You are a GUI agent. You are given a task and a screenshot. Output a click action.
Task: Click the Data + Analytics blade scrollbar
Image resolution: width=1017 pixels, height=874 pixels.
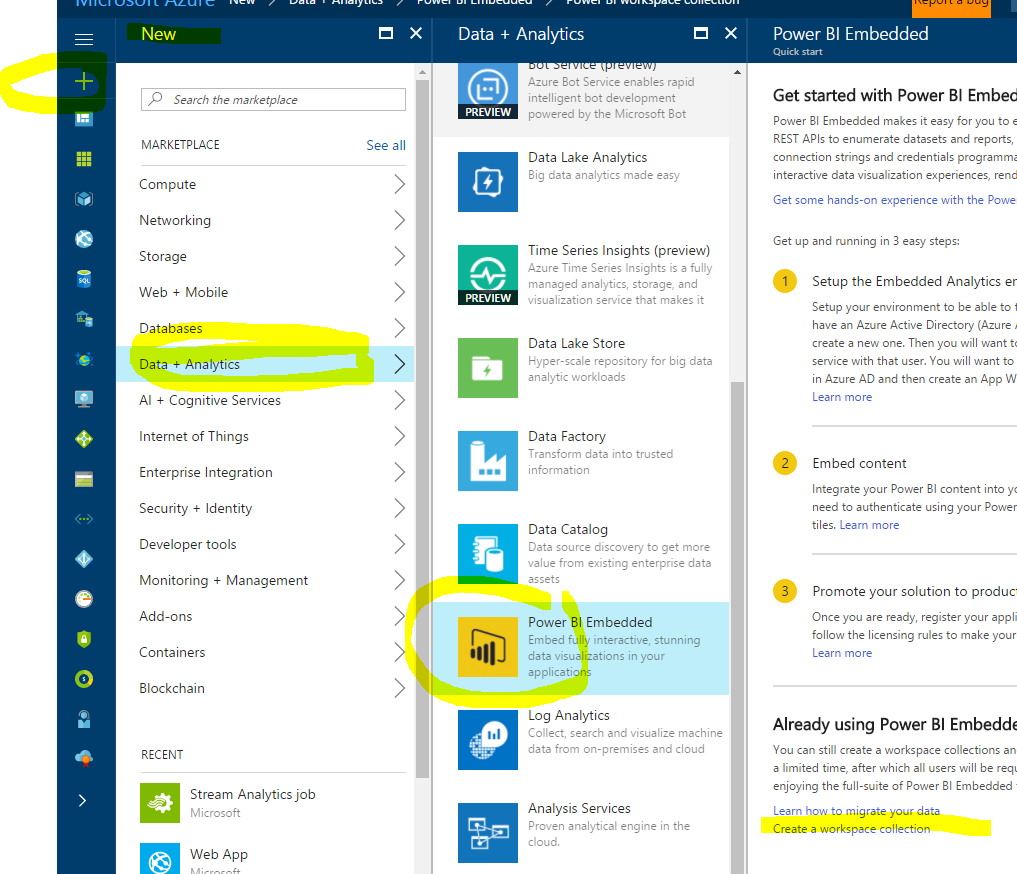tap(737, 628)
